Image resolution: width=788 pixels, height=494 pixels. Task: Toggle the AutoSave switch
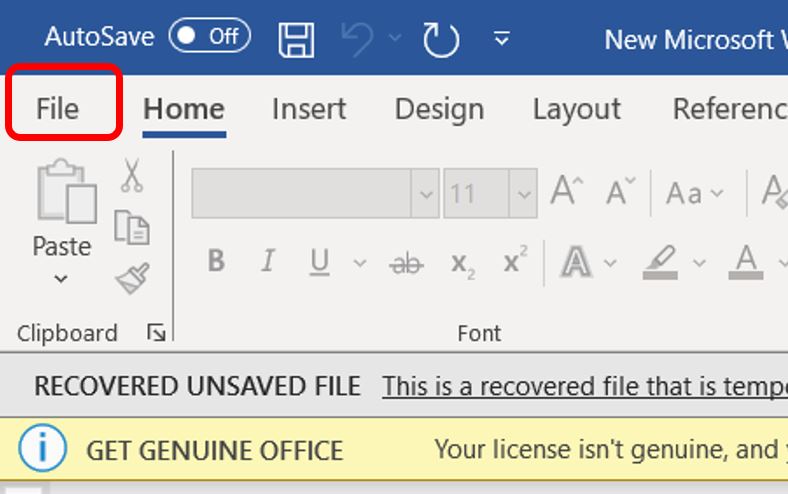[x=210, y=37]
